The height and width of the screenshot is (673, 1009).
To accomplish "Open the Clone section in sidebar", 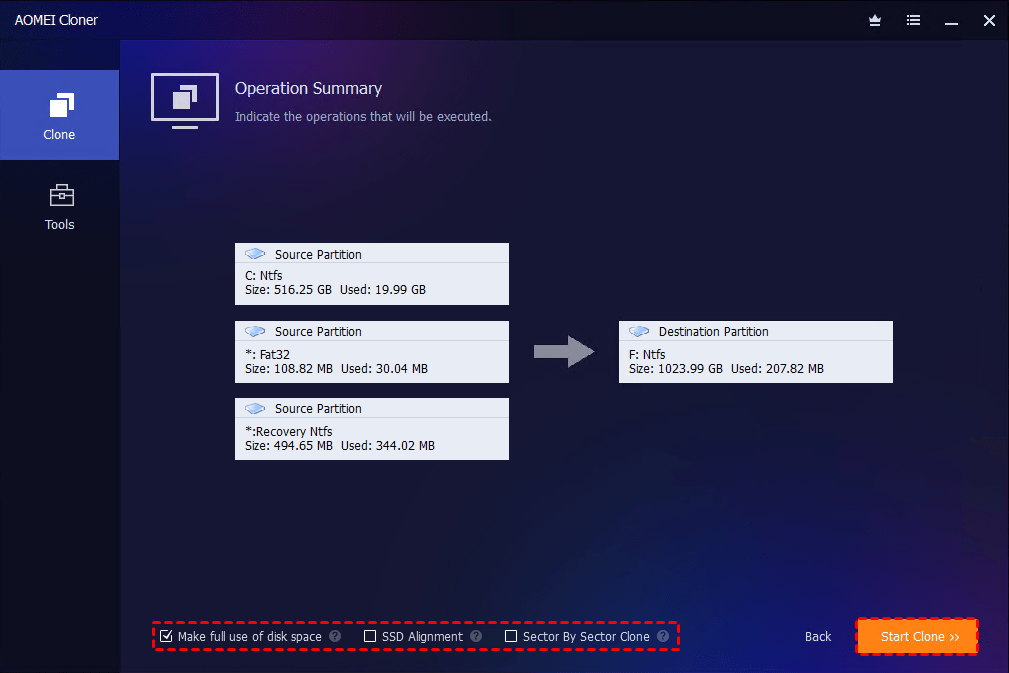I will click(59, 115).
